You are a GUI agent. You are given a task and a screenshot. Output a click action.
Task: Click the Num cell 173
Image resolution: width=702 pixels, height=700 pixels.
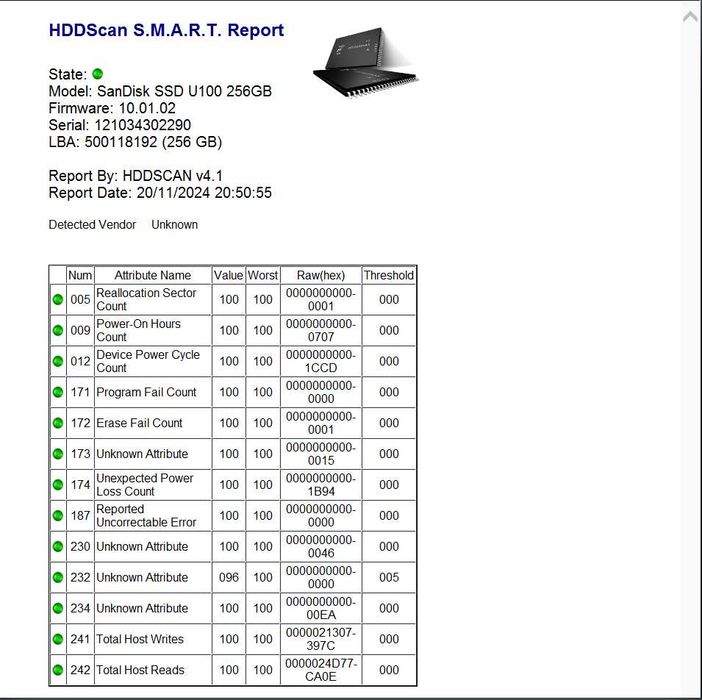(x=80, y=454)
